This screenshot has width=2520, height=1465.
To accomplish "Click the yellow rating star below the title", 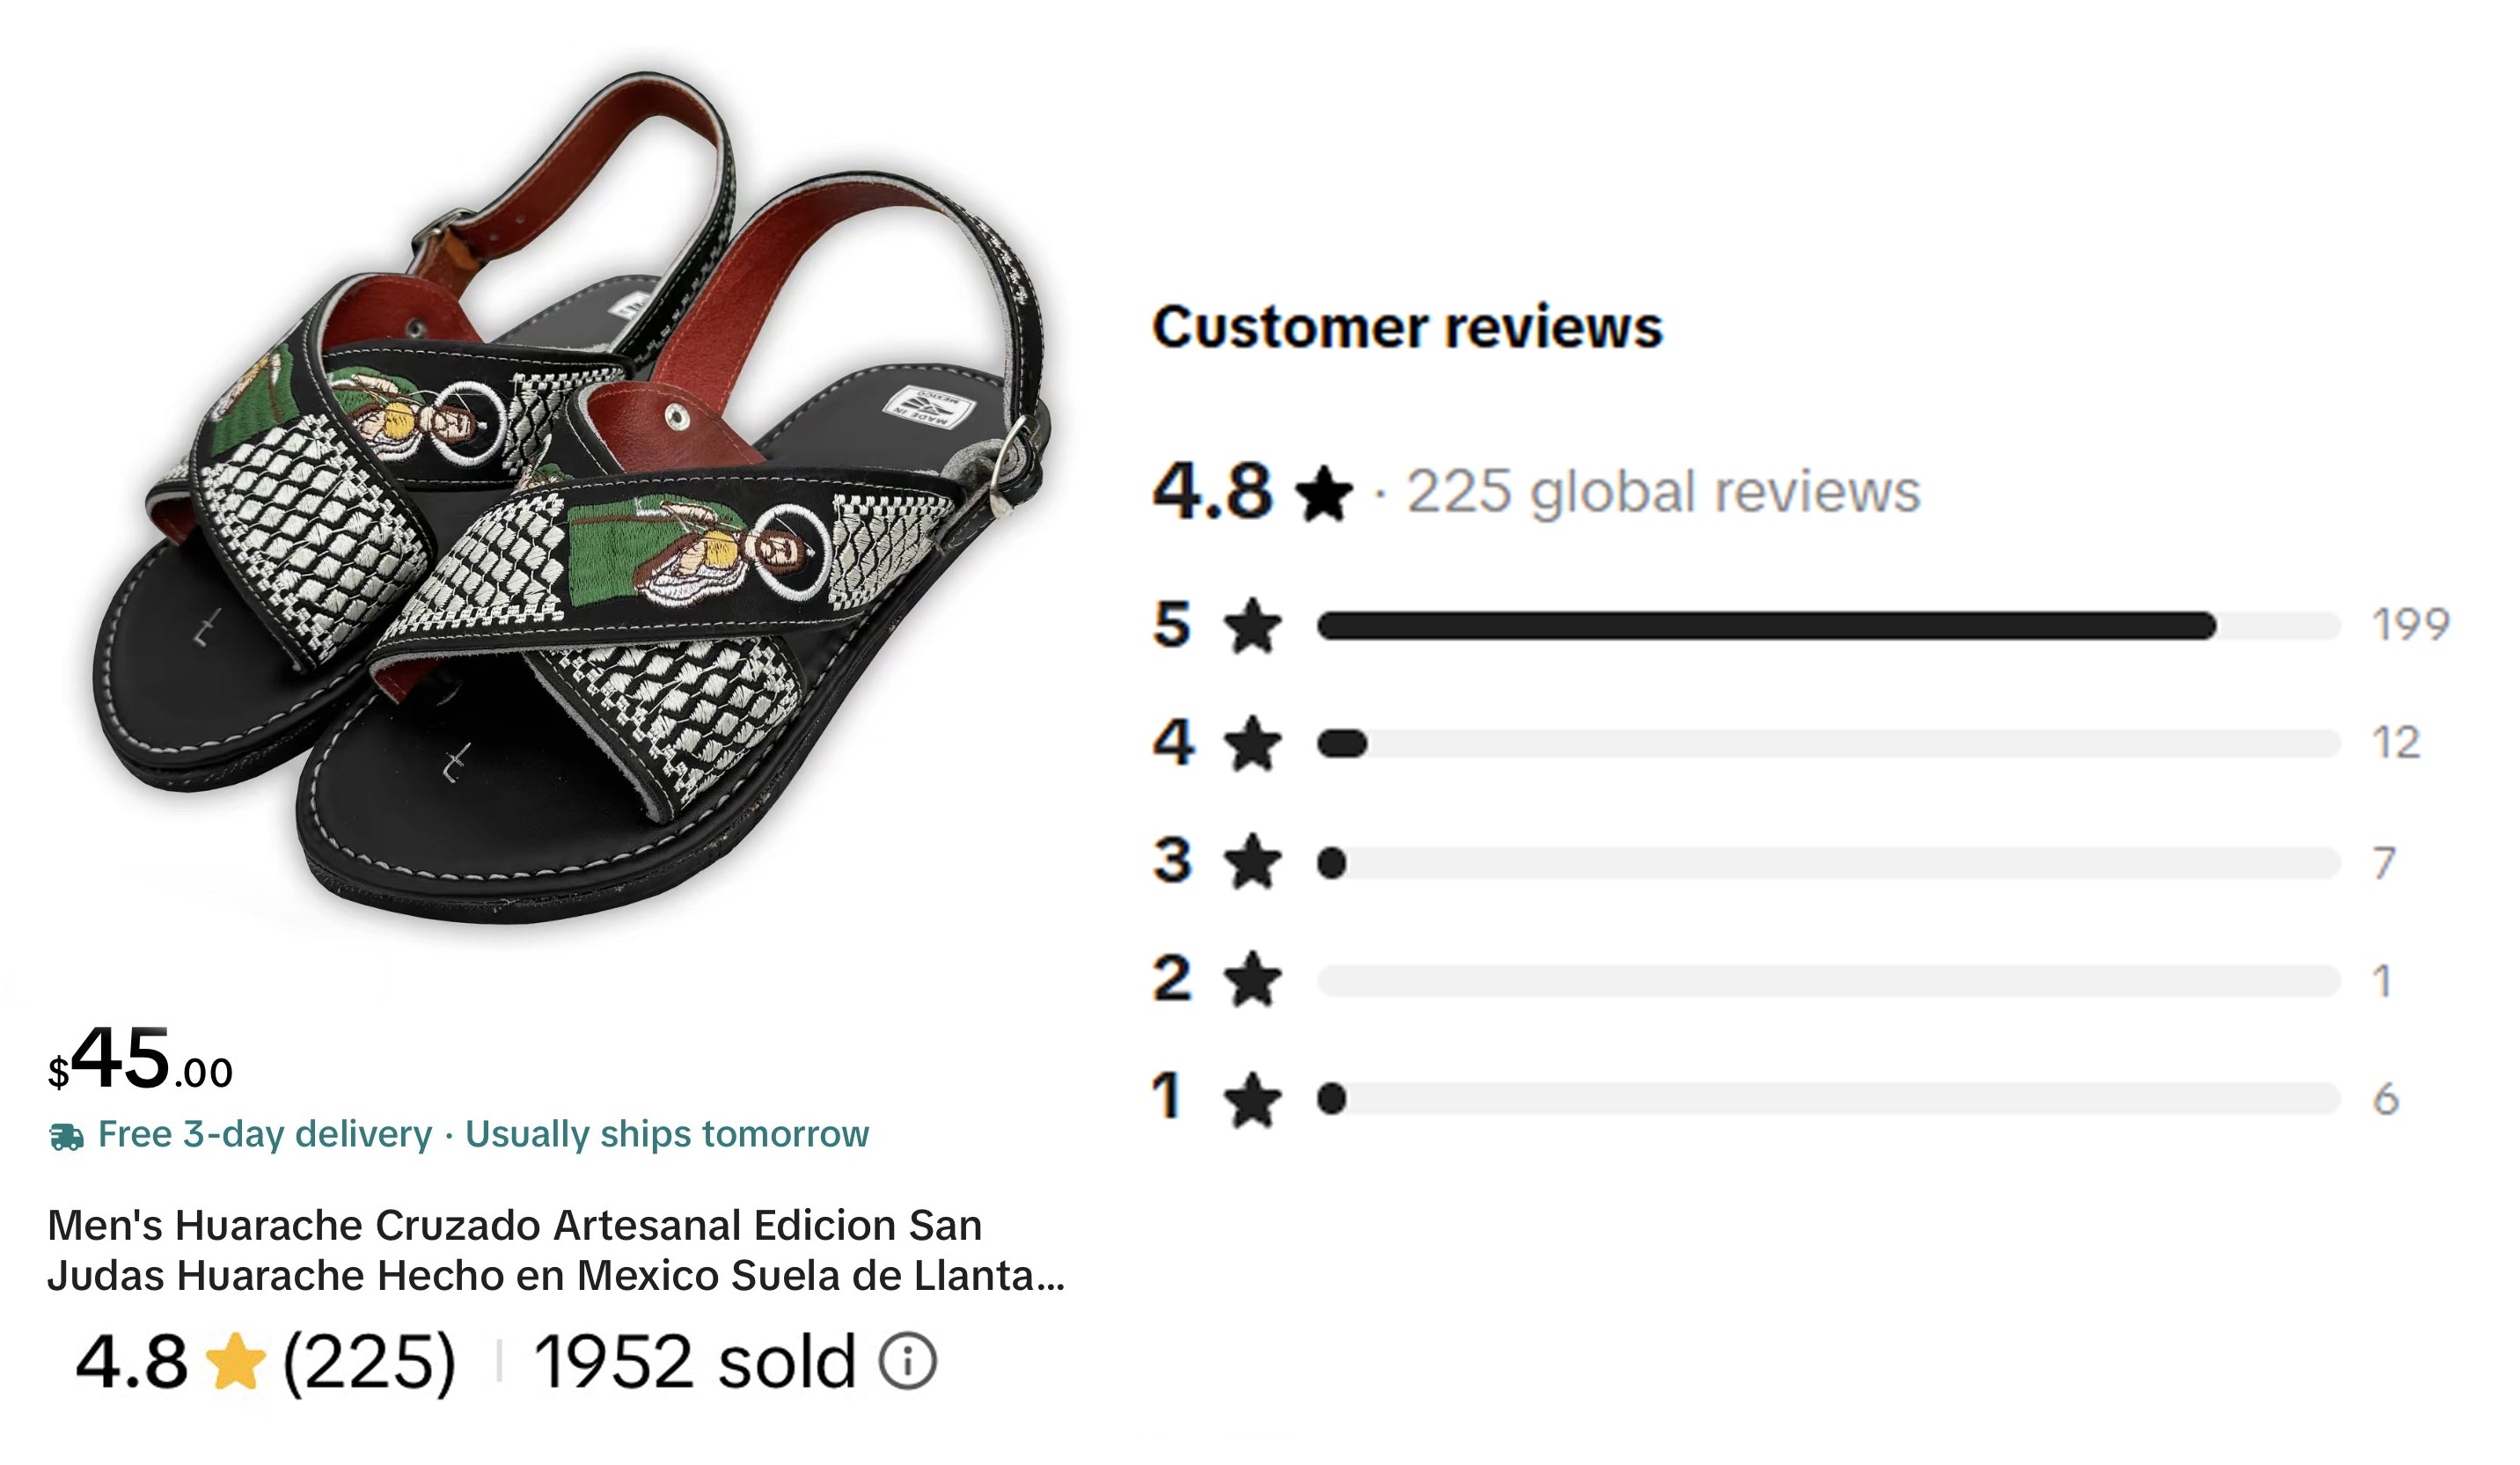I will click(x=235, y=1361).
